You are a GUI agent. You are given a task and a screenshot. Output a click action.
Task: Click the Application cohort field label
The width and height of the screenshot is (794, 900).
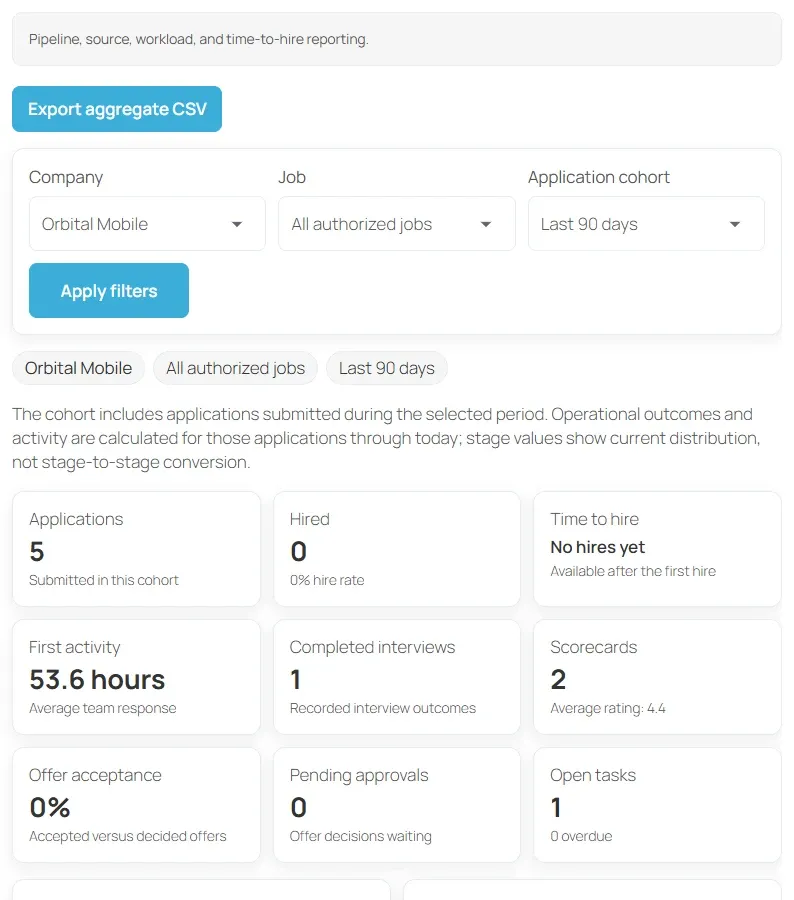599,177
